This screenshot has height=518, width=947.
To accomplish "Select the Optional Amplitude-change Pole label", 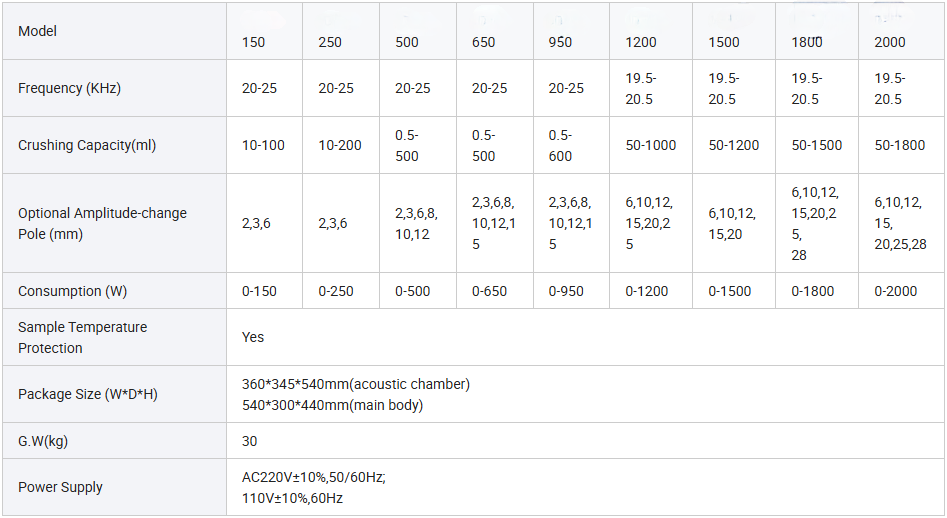I will [102, 223].
